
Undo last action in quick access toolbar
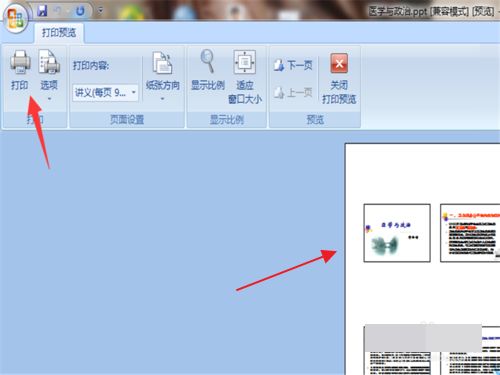[59, 11]
